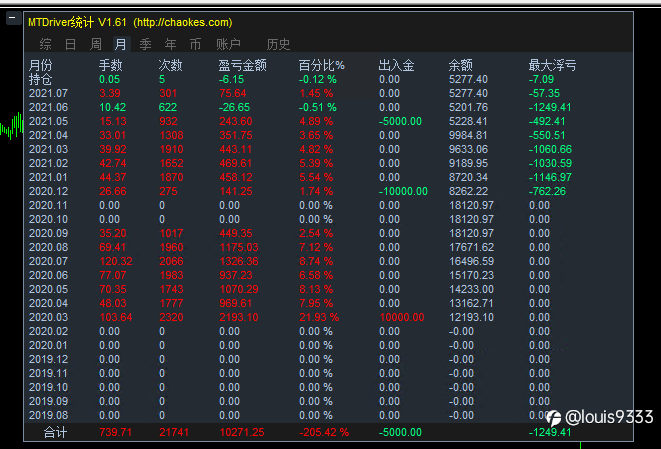Click the -10000.00 withdrawal in 2020.12 row
The width and height of the screenshot is (661, 449).
pos(403,191)
